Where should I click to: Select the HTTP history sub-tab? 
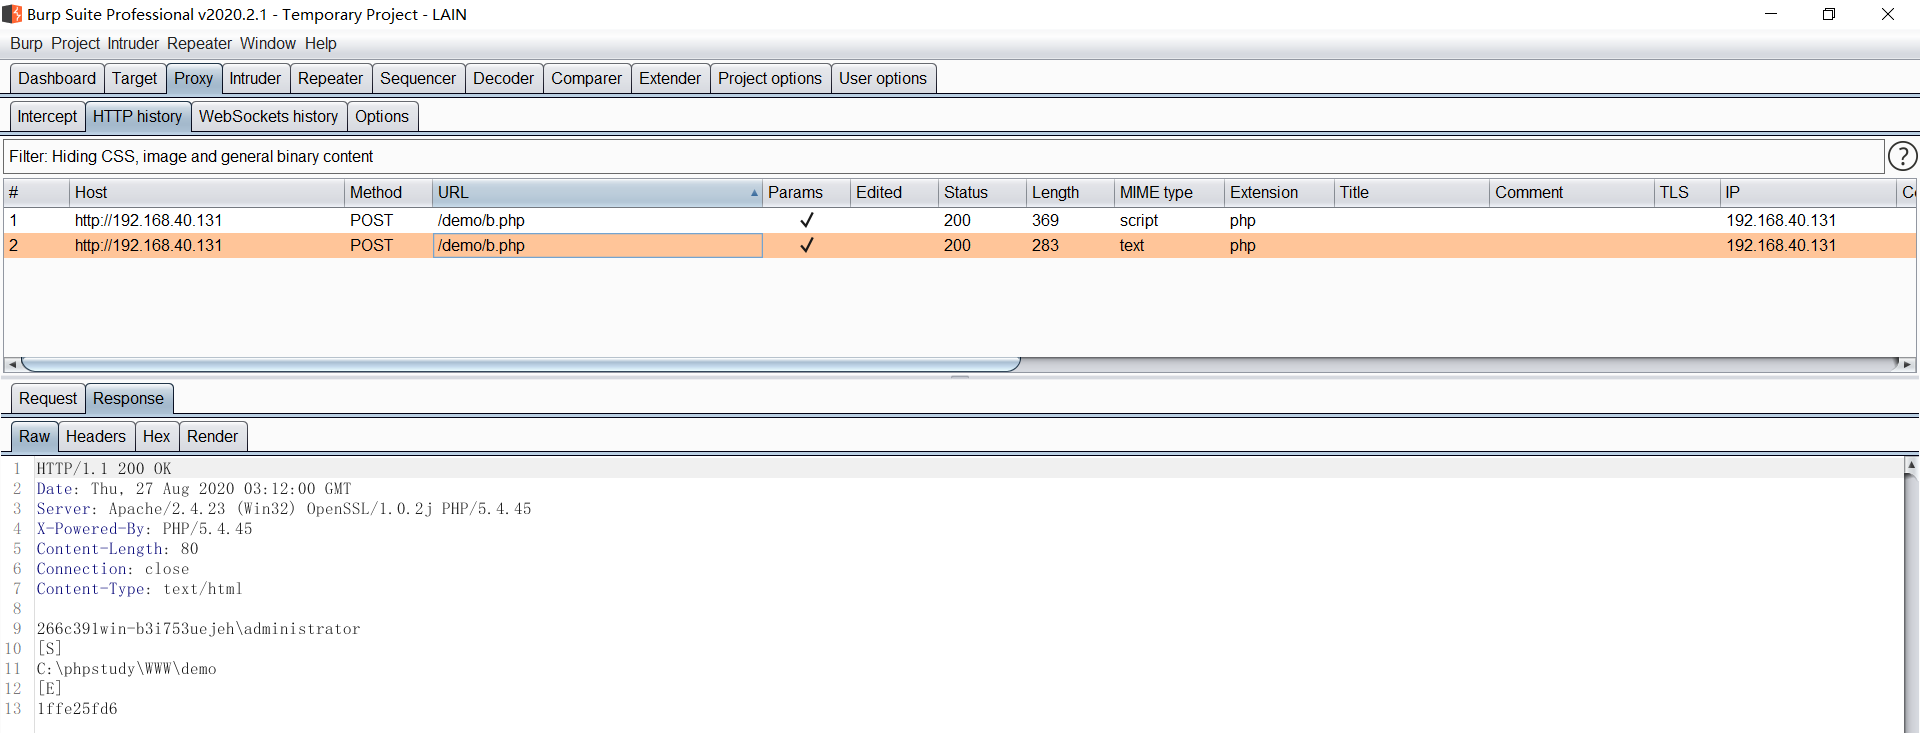(137, 116)
